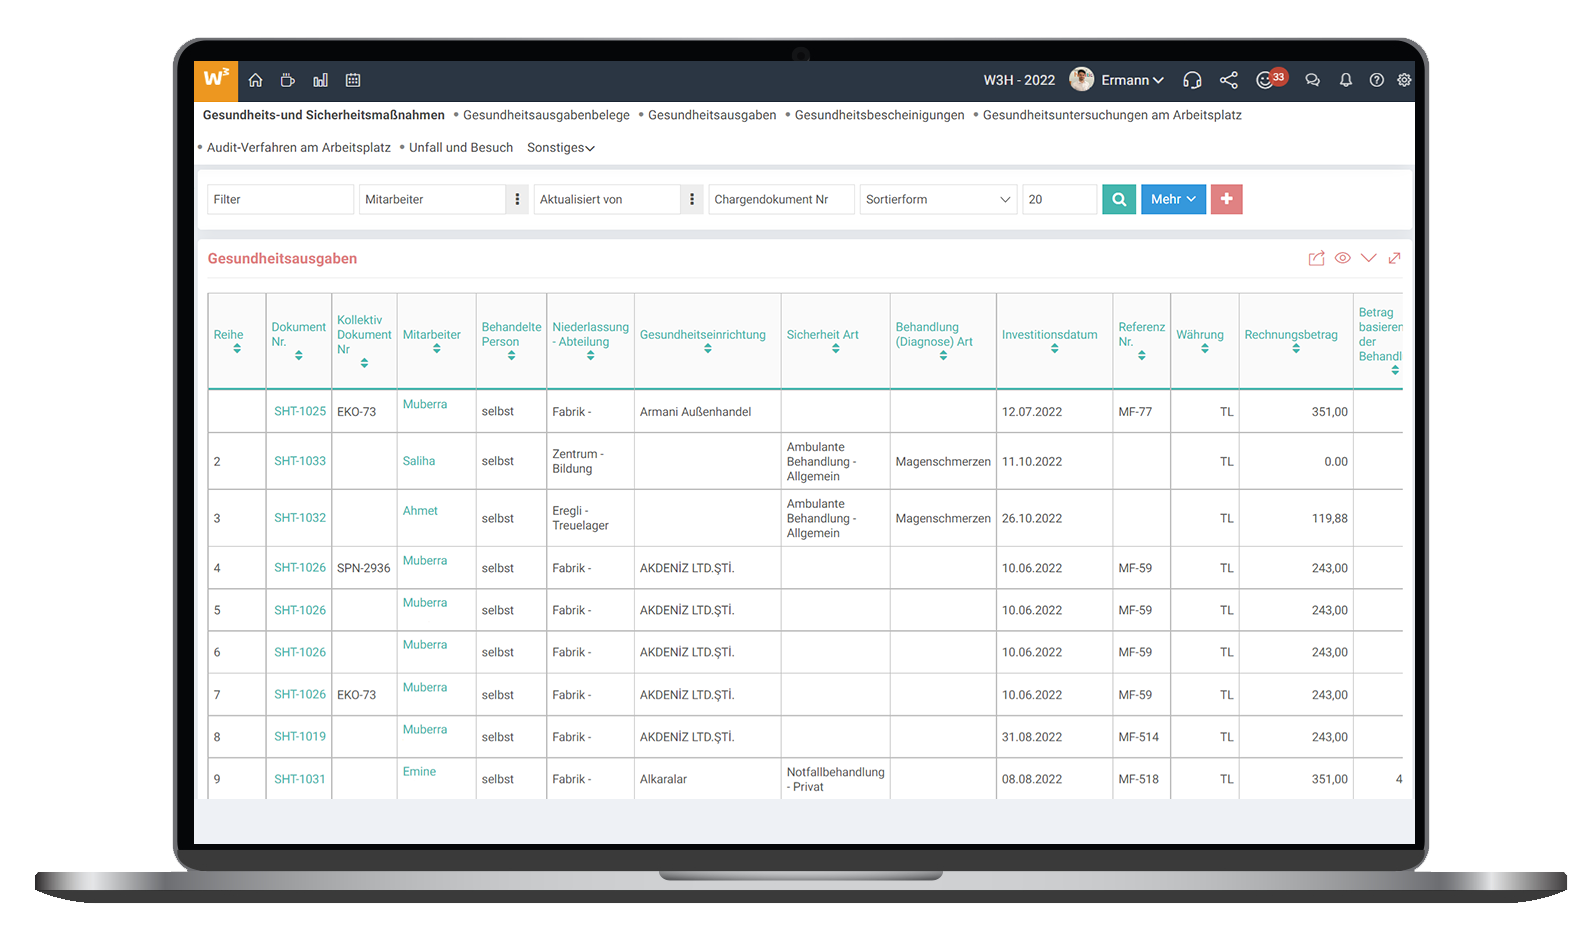
Task: Sort by the Dokument Nr. column arrows
Action: point(299,355)
